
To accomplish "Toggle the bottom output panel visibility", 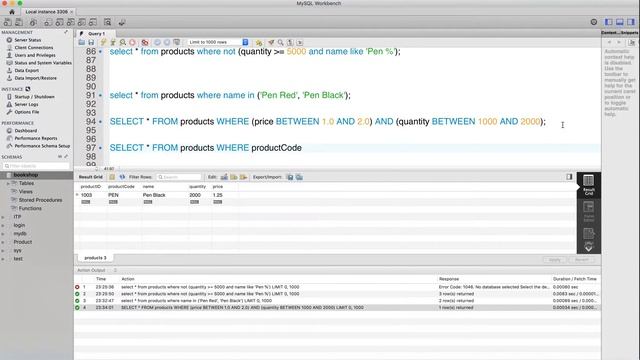I will (620, 22).
